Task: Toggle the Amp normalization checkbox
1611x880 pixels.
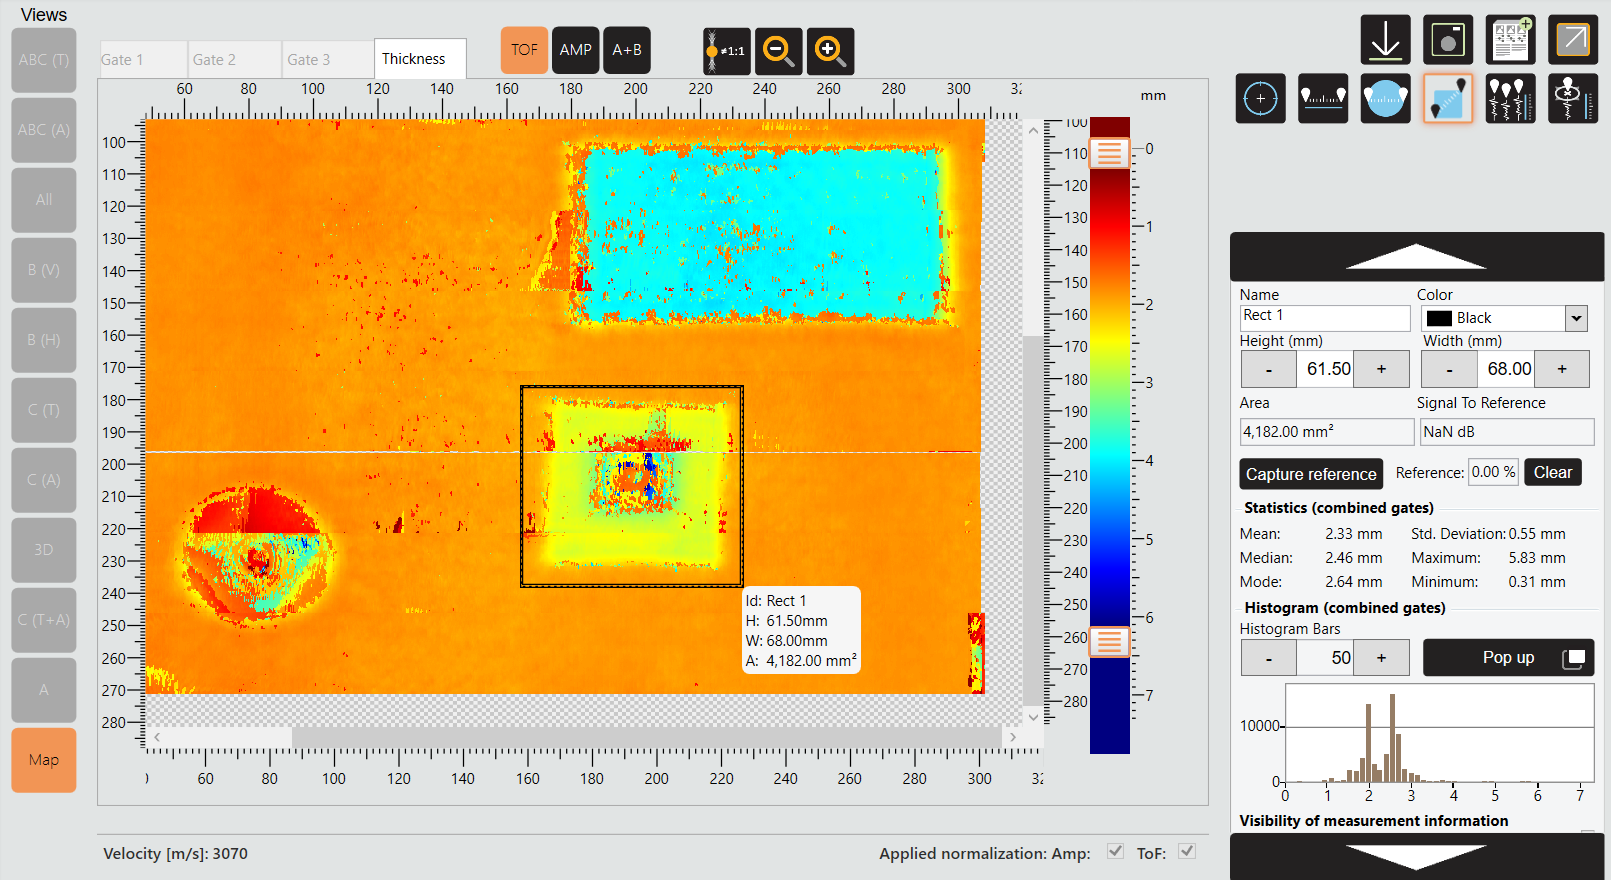Action: click(x=1115, y=851)
